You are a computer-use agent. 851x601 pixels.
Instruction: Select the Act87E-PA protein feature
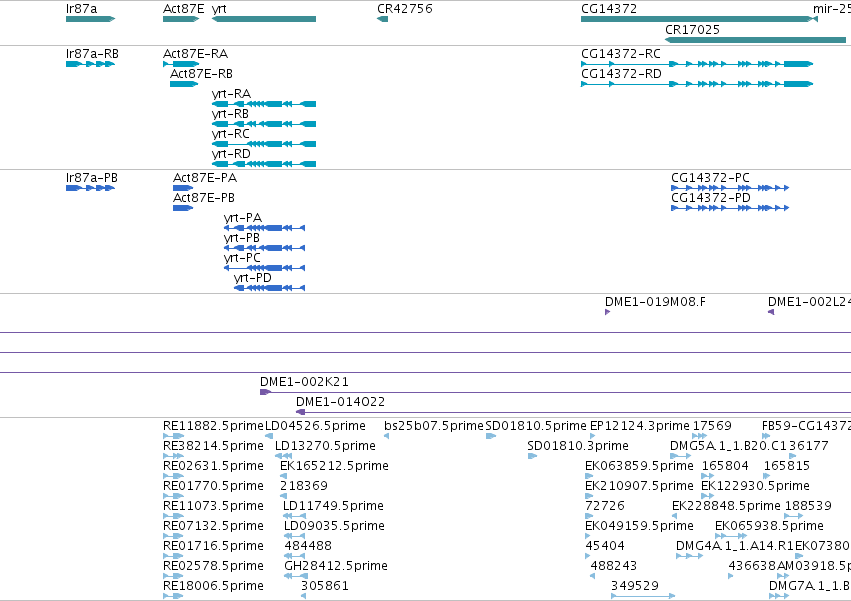(183, 188)
